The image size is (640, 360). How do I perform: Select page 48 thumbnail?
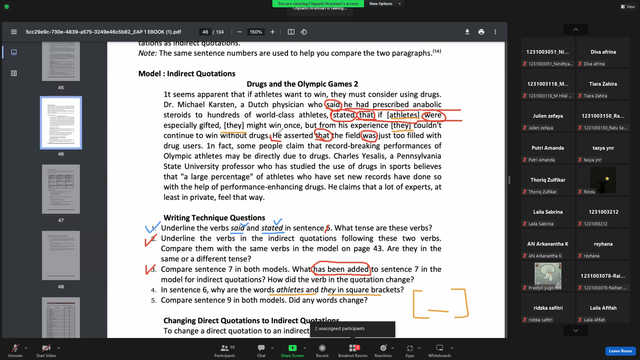coord(61,256)
